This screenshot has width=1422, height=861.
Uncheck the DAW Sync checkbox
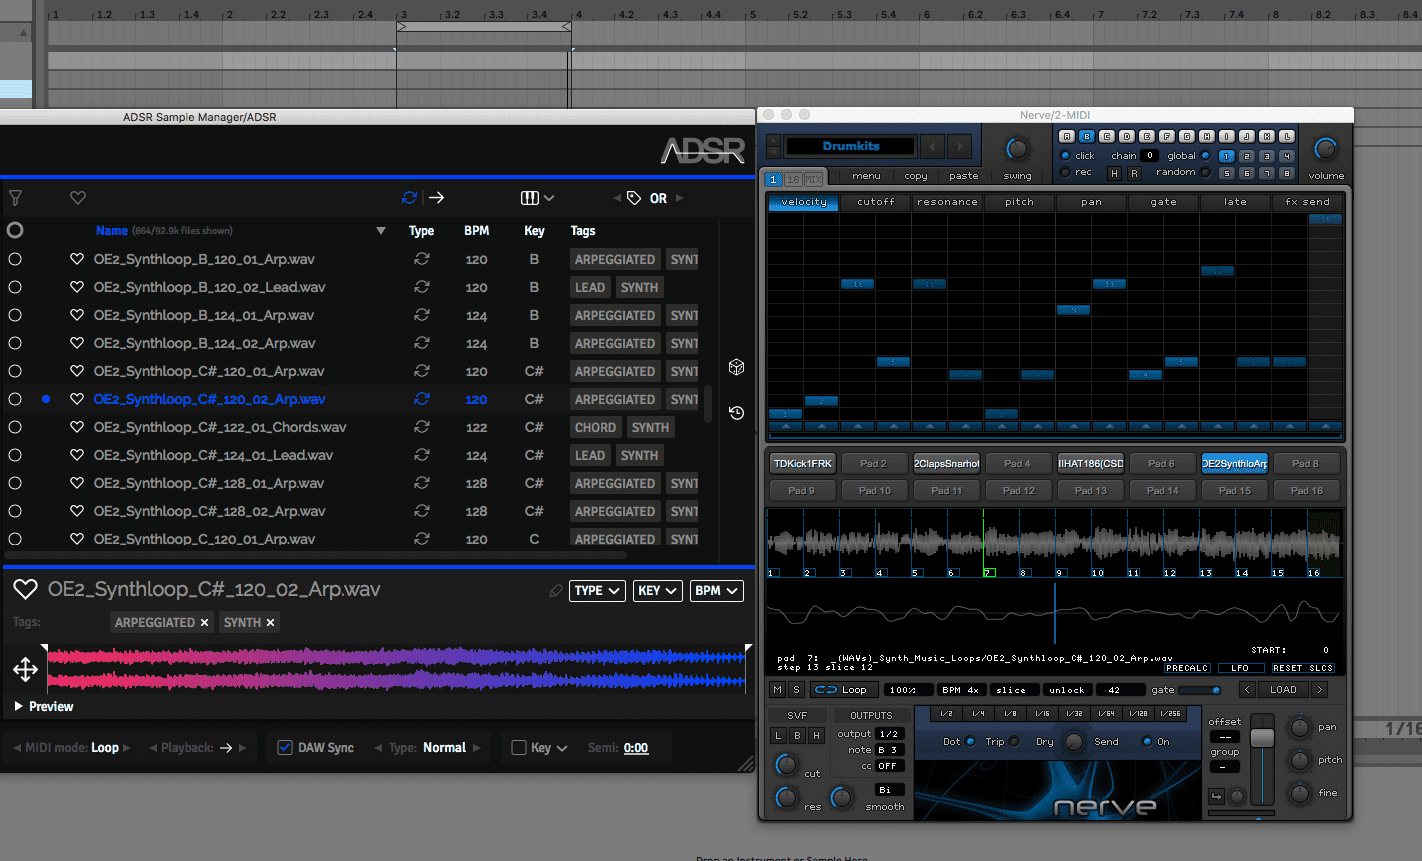pyautogui.click(x=285, y=748)
